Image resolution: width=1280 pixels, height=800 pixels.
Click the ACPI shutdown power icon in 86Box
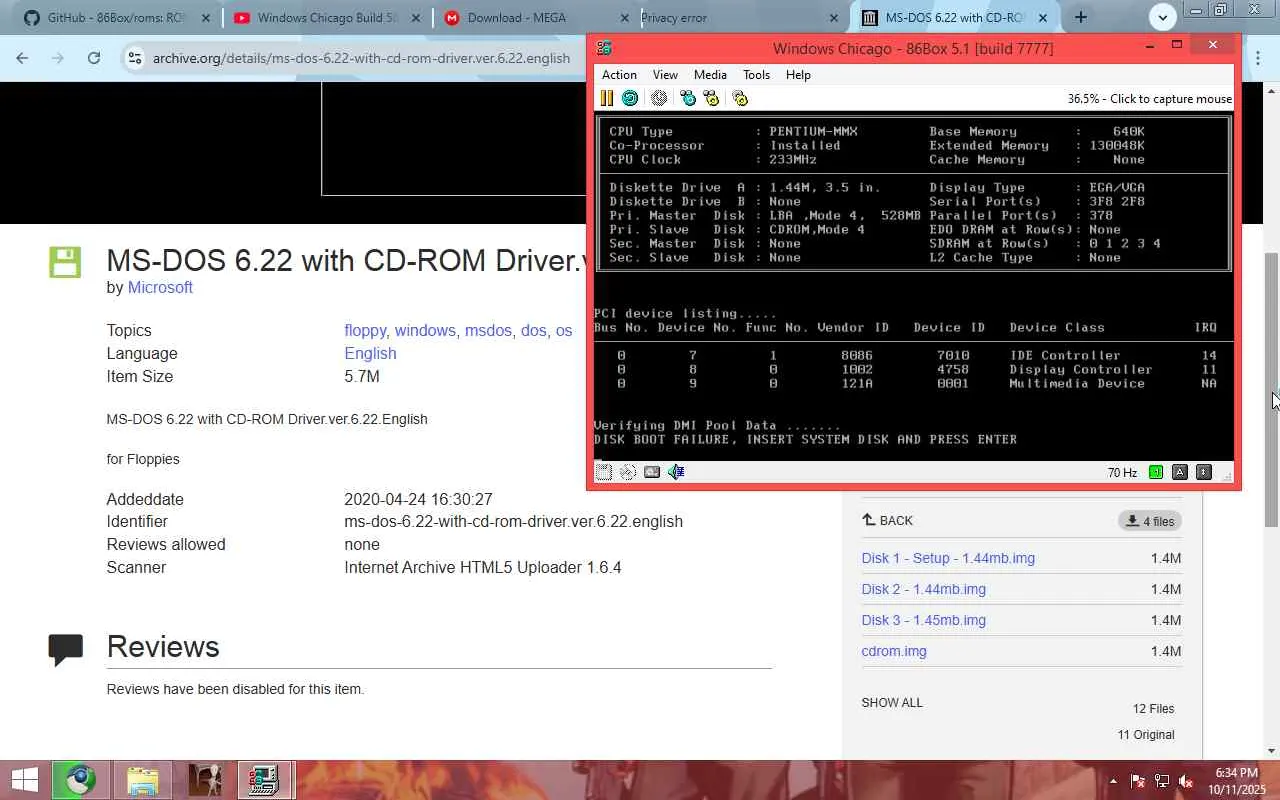click(x=659, y=98)
